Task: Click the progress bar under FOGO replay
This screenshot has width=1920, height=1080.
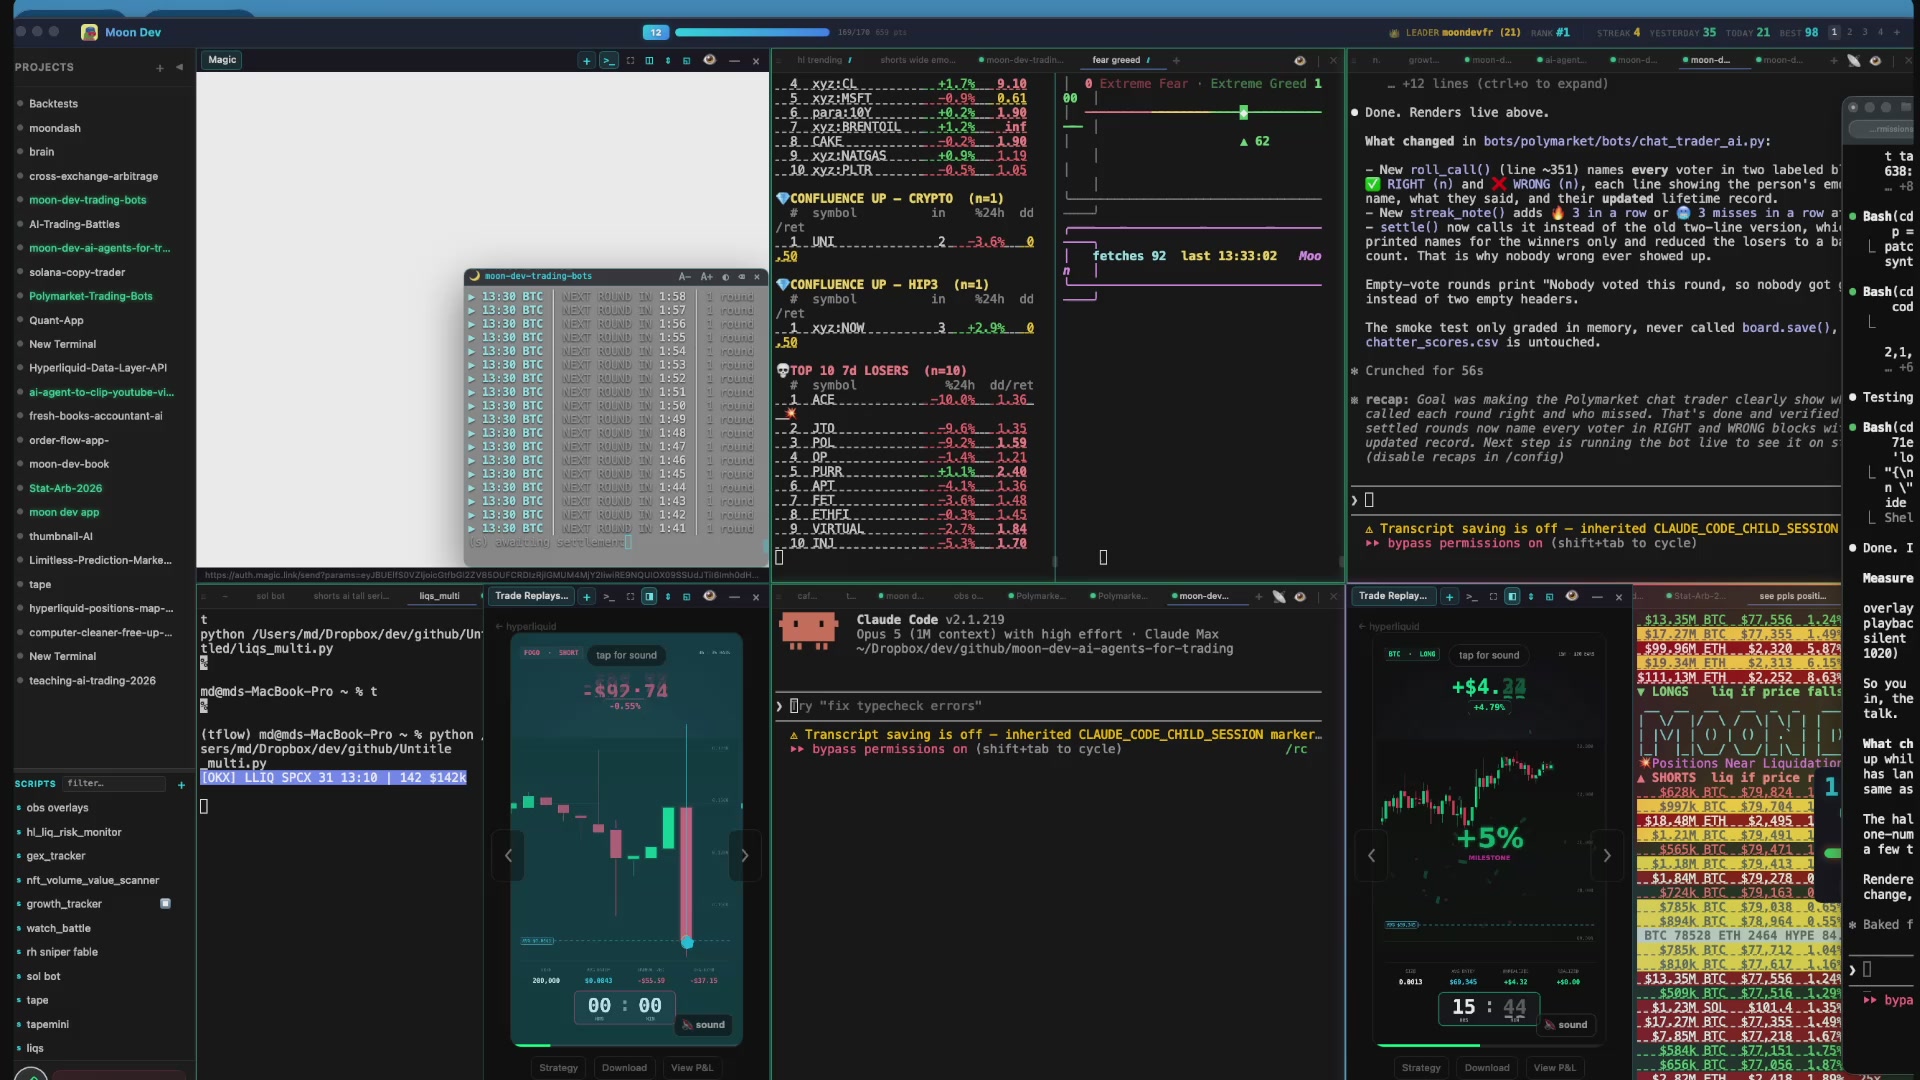Action: 627,1045
